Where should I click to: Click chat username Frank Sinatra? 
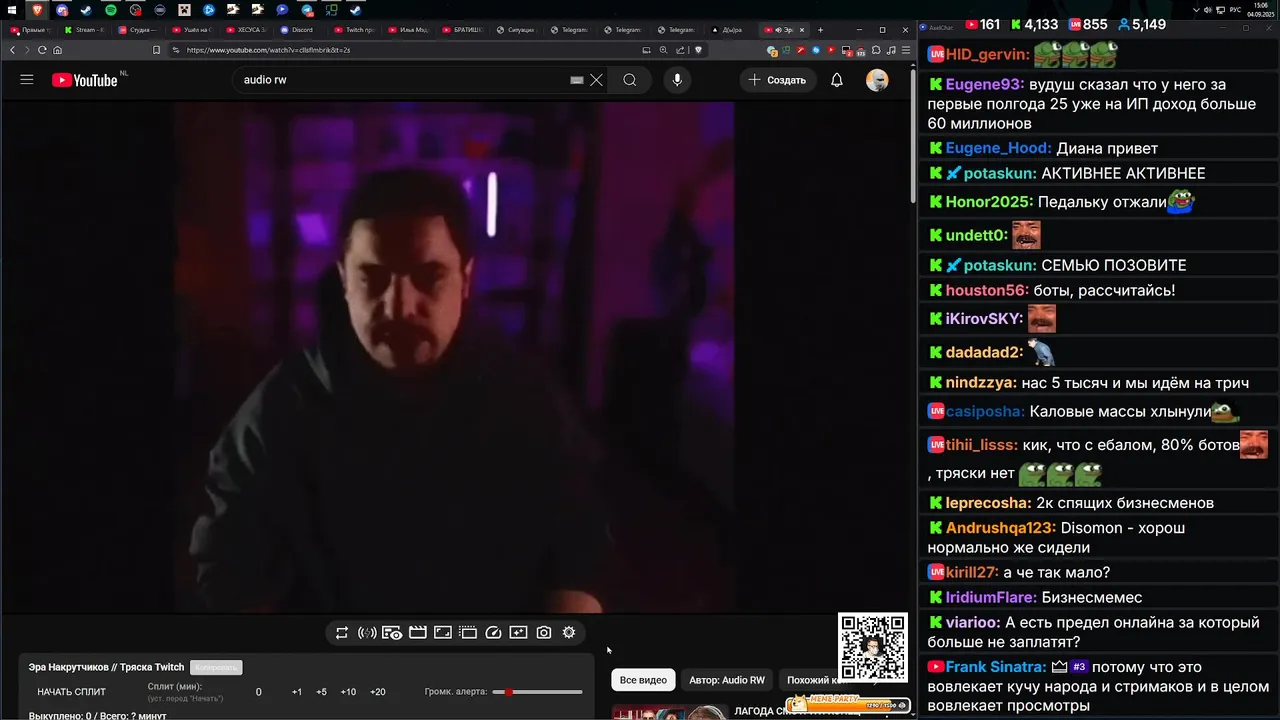pos(996,667)
